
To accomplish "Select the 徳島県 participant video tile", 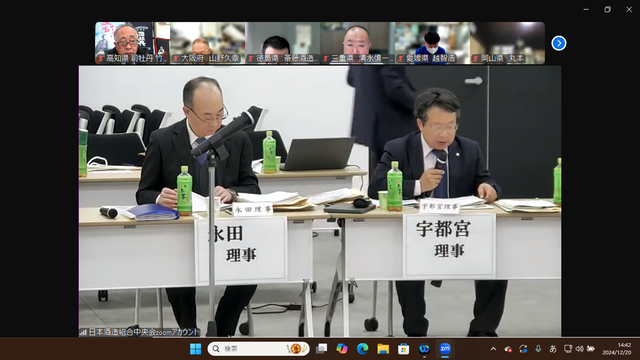I will click(x=282, y=43).
